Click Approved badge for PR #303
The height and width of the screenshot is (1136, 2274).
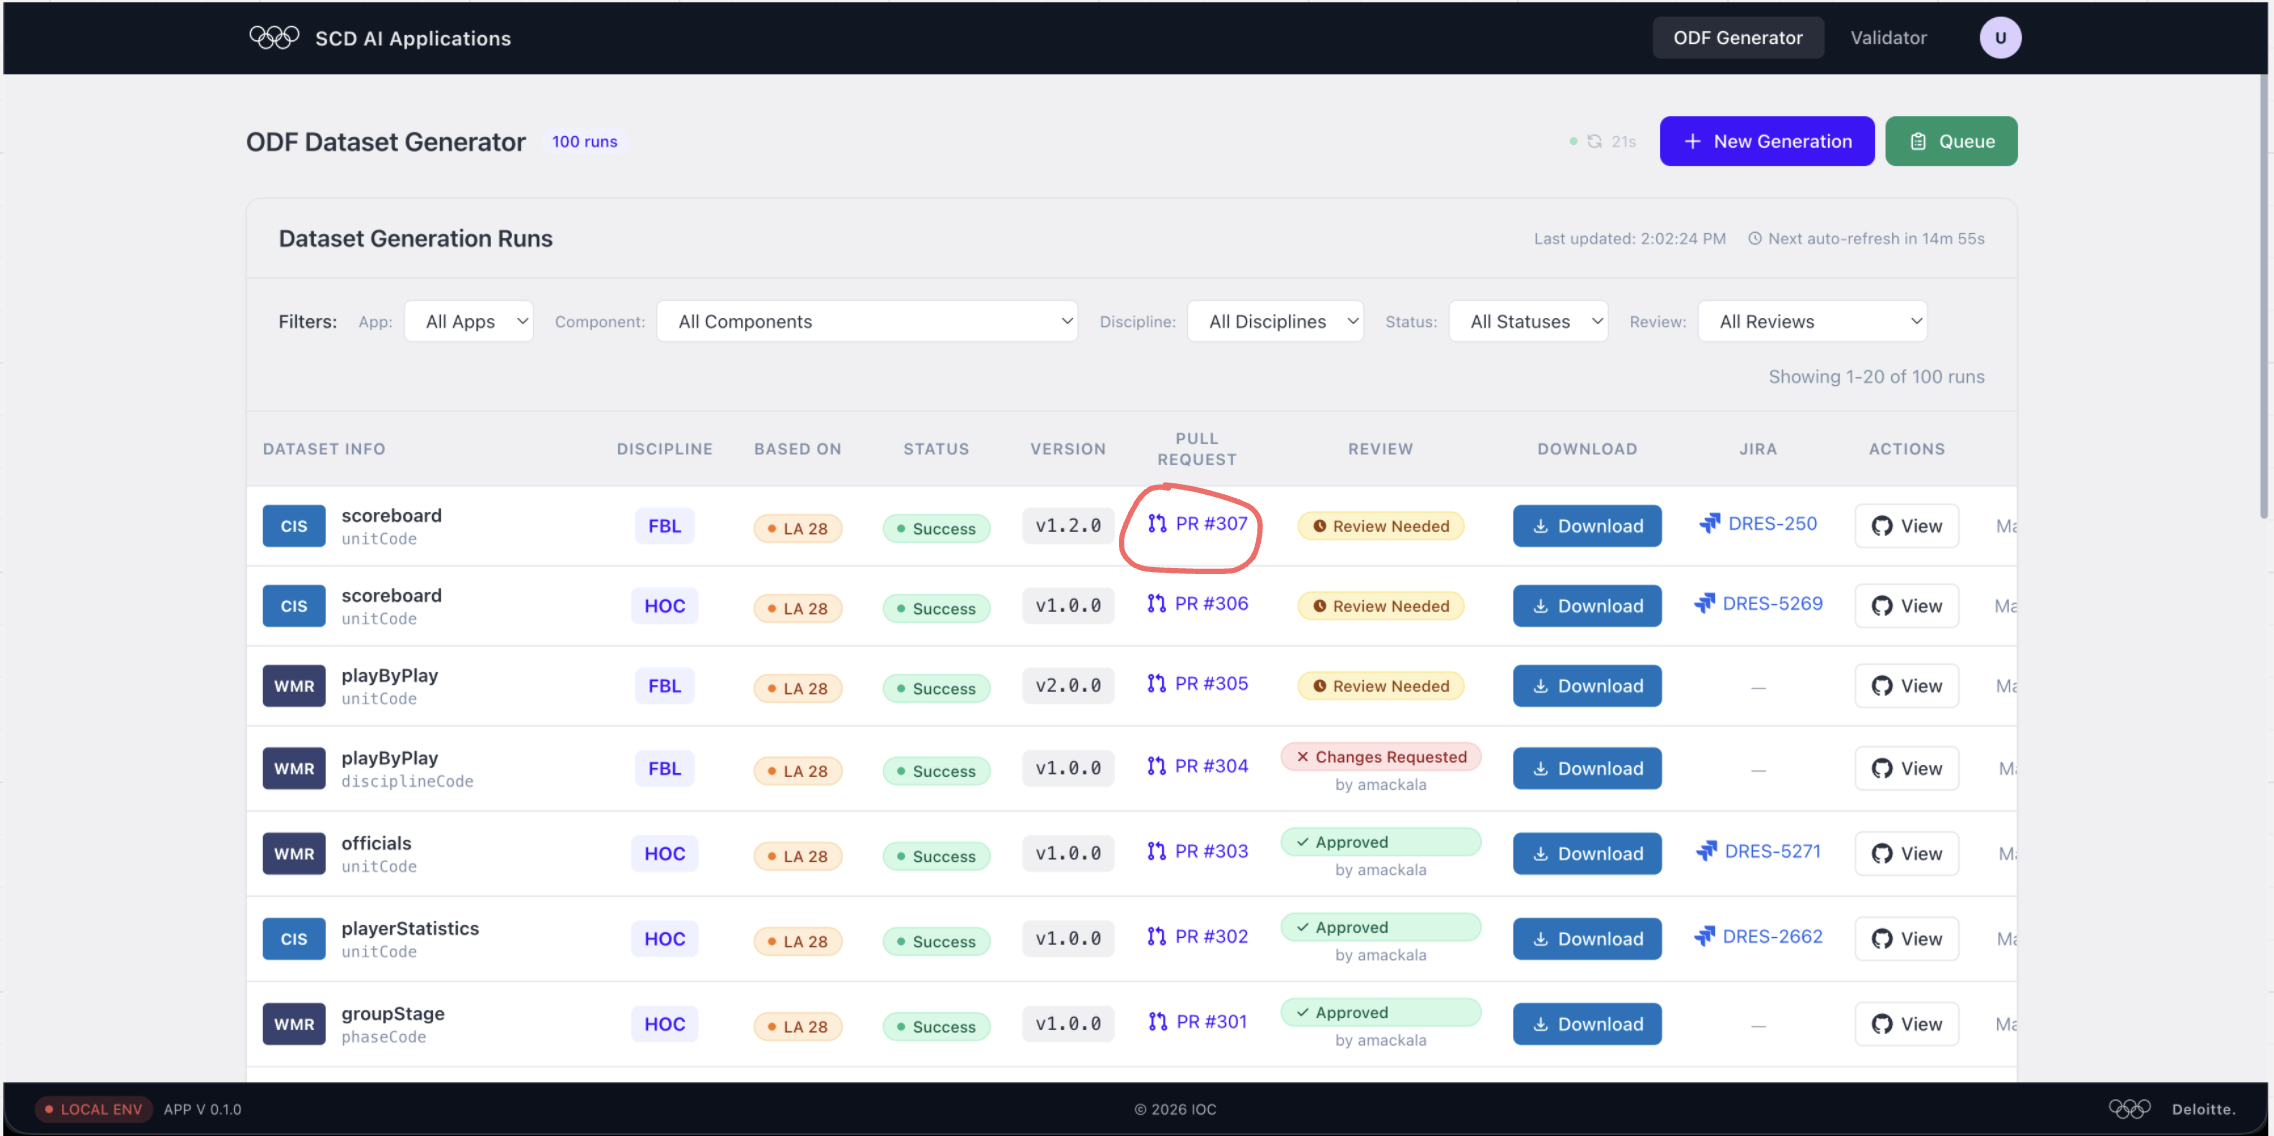[1380, 842]
